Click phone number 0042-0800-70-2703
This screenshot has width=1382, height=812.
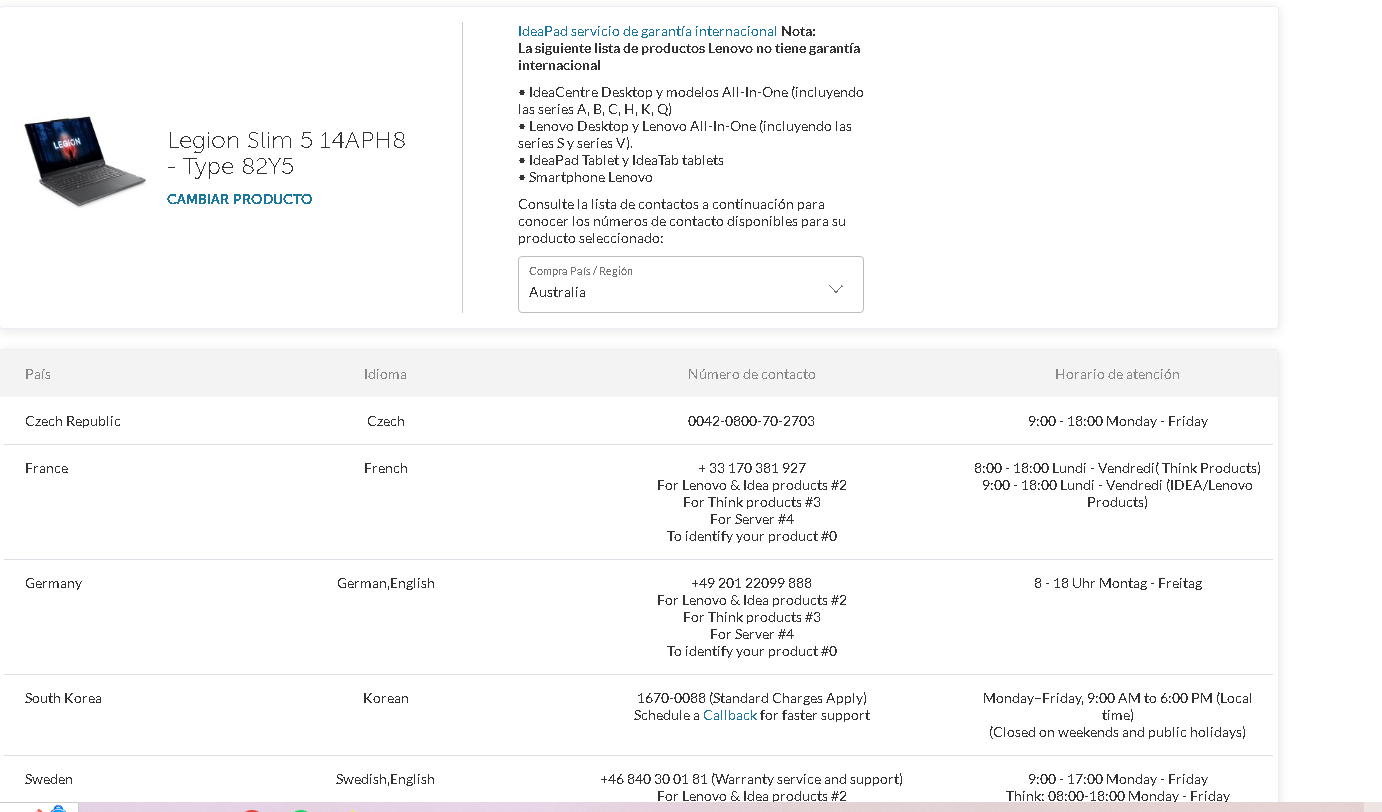coord(751,421)
